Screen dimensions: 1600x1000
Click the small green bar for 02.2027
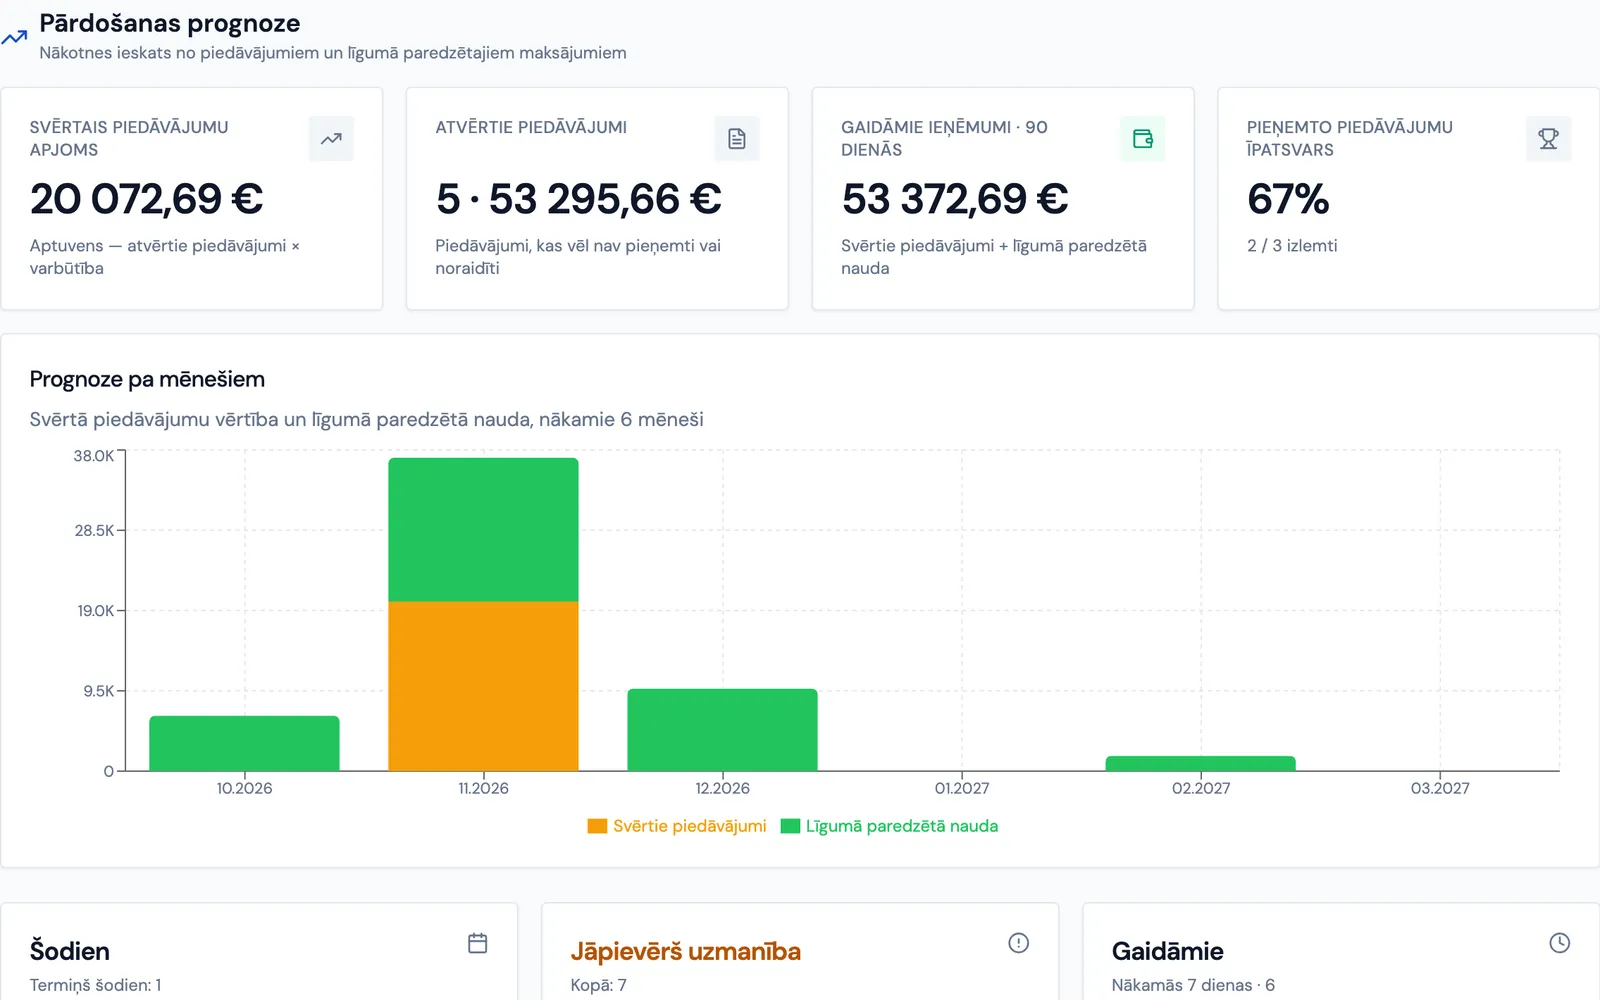[1200, 764]
